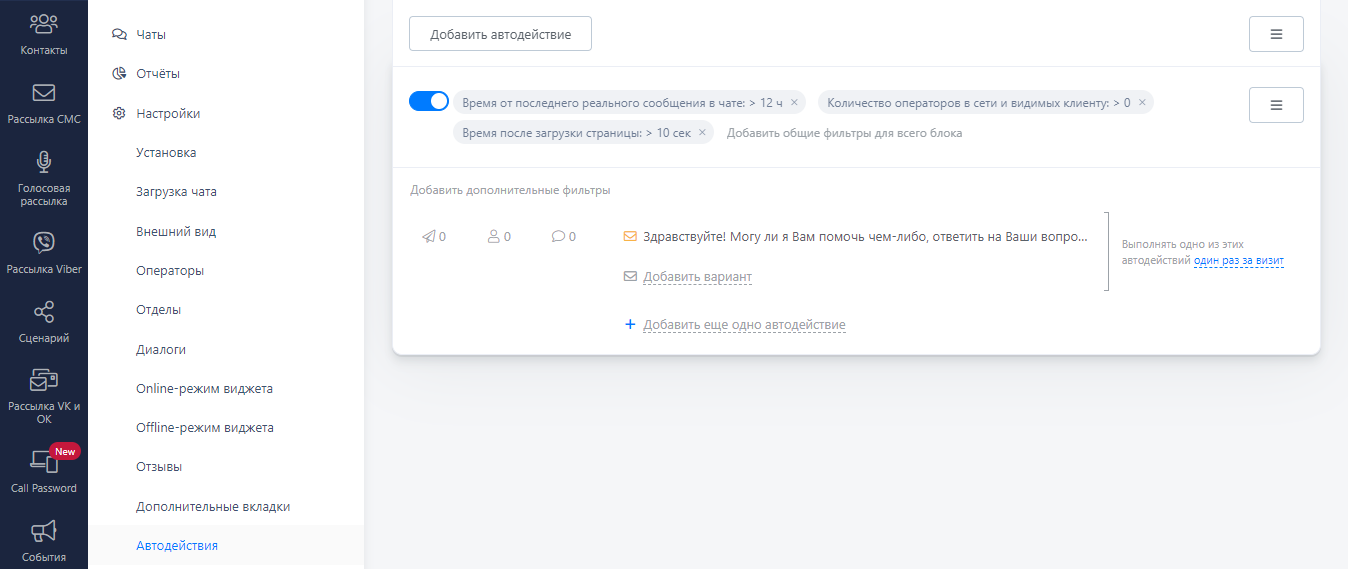Remove the '> 12 ч' time filter
Image resolution: width=1348 pixels, height=569 pixels.
click(x=794, y=103)
